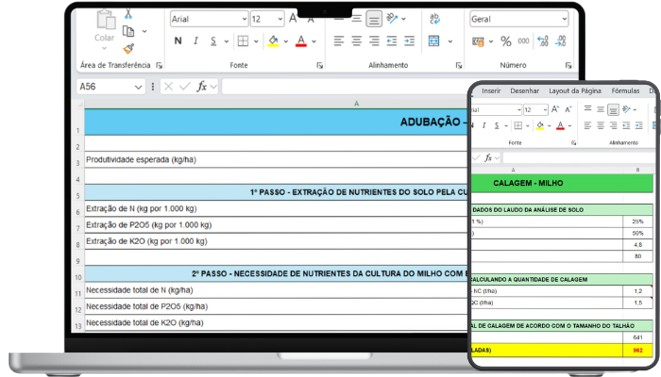Toggle center align on phone ribbon

click(x=600, y=125)
